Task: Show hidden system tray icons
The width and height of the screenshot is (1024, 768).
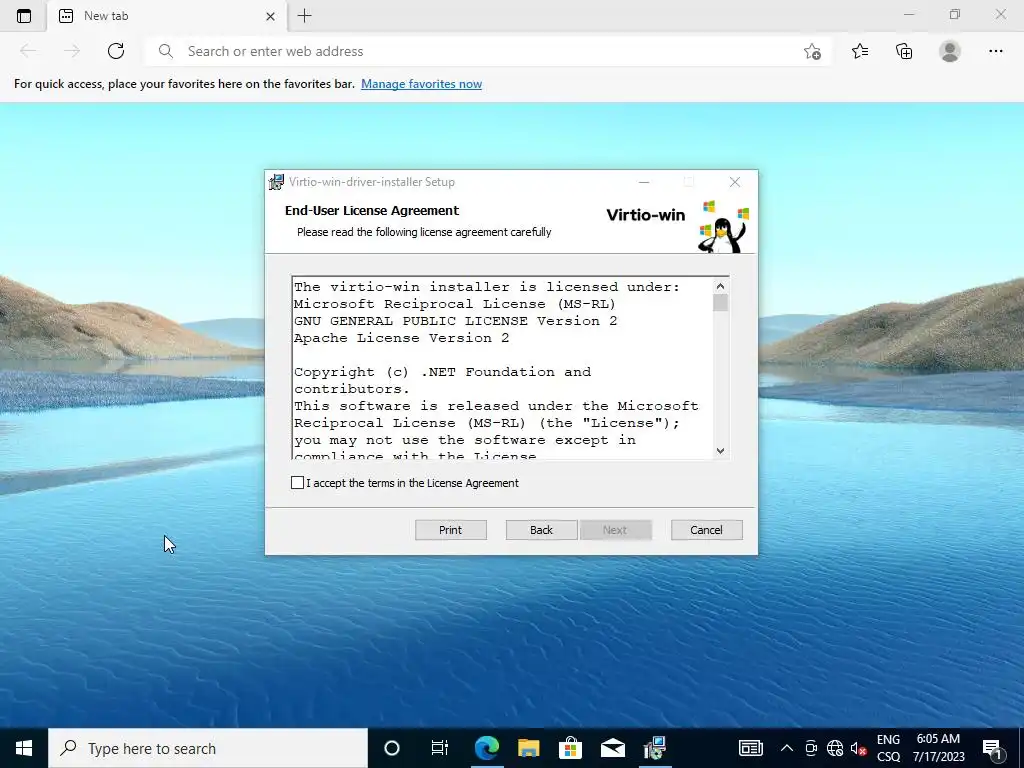Action: [x=787, y=748]
